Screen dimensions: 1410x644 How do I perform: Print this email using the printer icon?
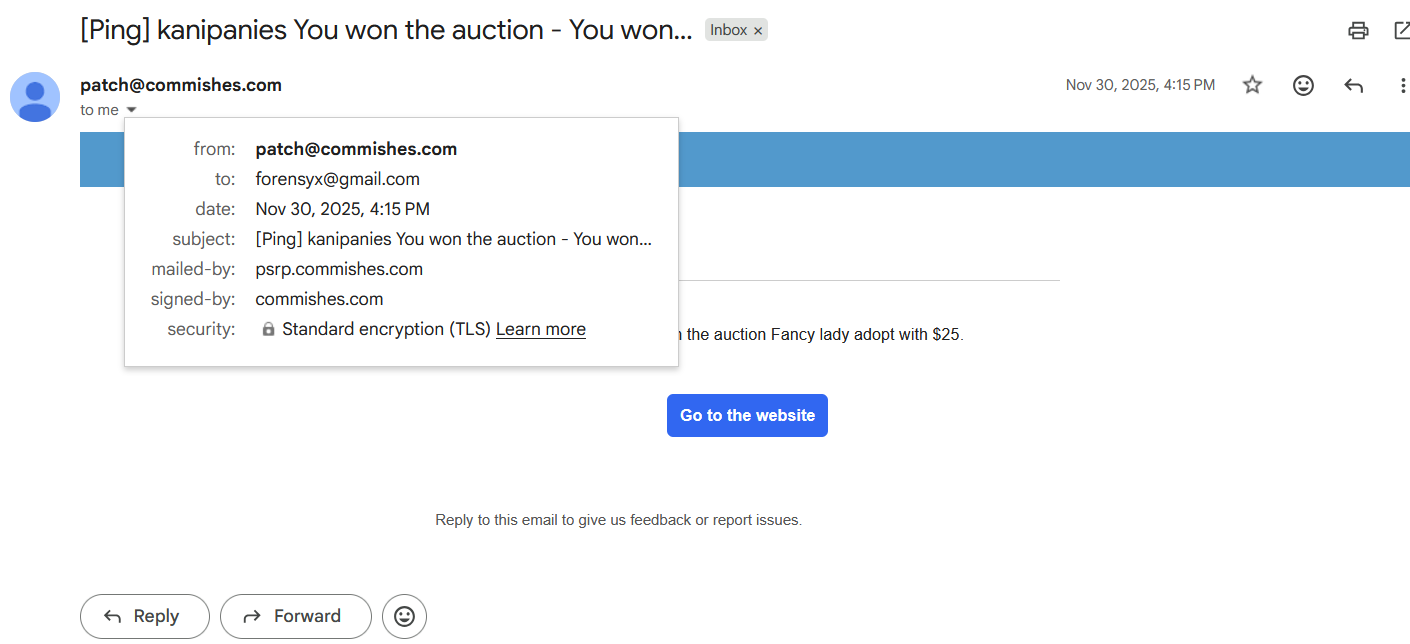click(x=1358, y=31)
